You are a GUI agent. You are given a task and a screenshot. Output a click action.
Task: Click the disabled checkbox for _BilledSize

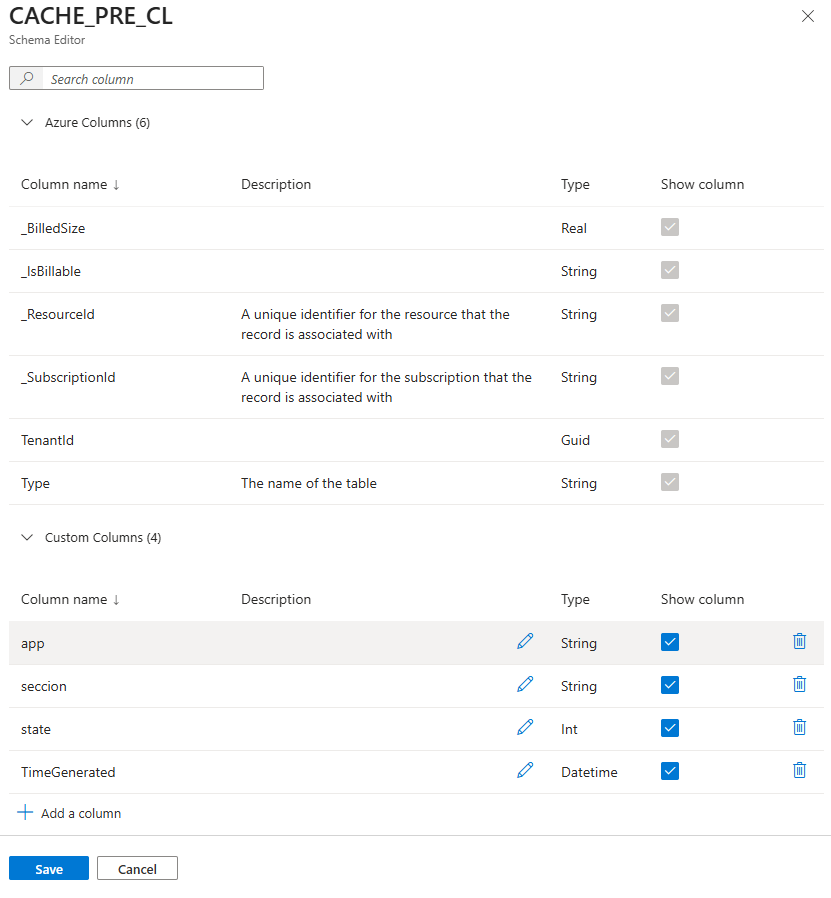click(669, 227)
